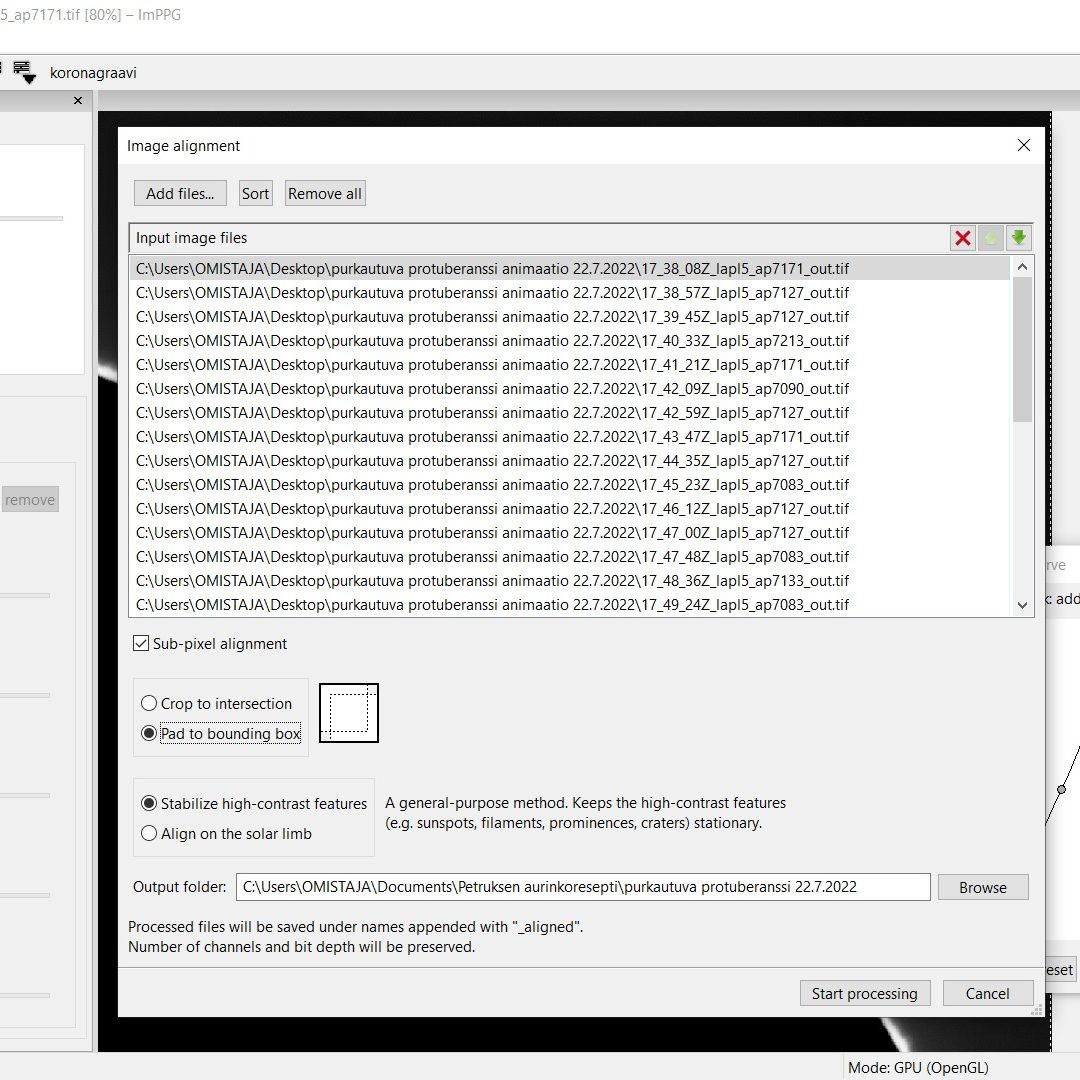
Task: Click the Add files... button
Action: coord(180,194)
